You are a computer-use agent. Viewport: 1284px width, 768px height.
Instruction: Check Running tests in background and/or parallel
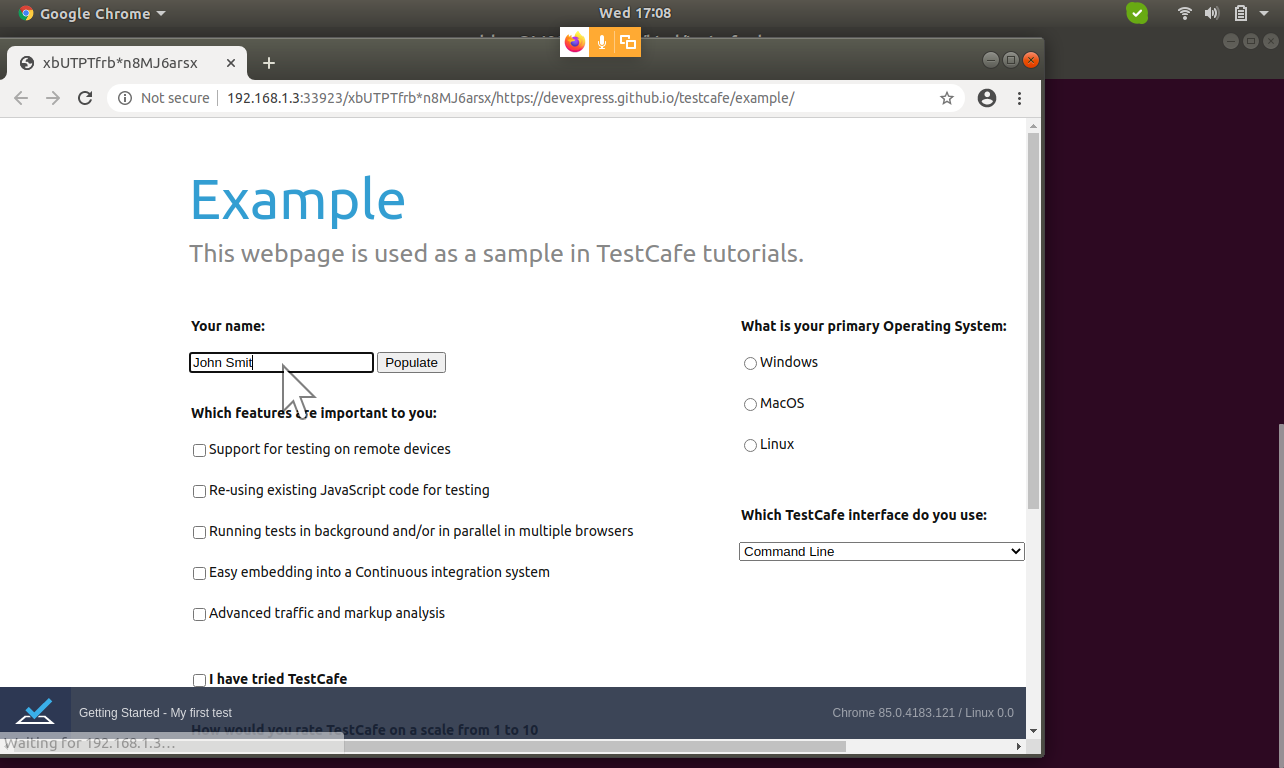point(199,532)
